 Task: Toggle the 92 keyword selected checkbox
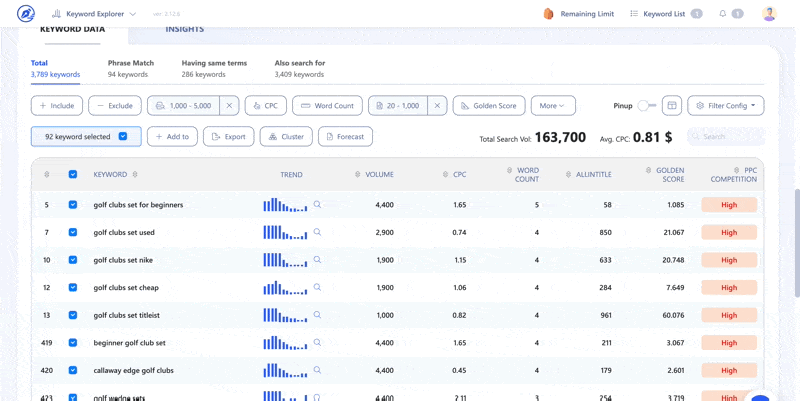122,136
